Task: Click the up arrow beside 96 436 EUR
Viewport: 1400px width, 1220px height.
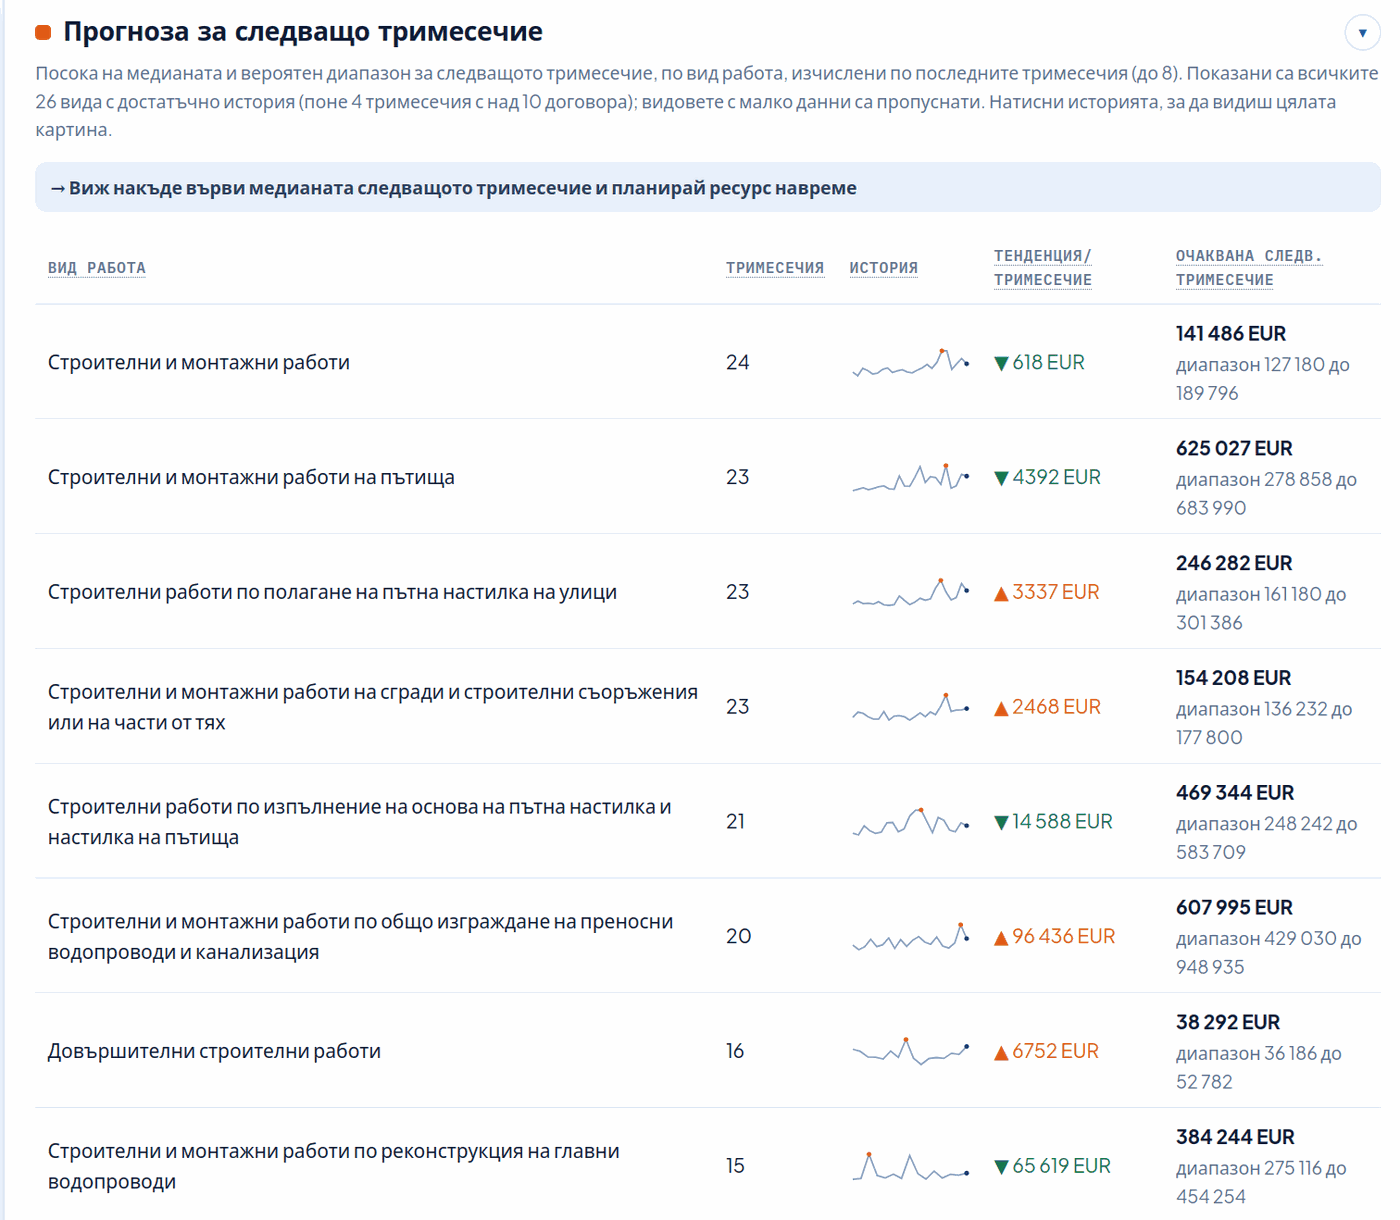Action: (x=1001, y=937)
